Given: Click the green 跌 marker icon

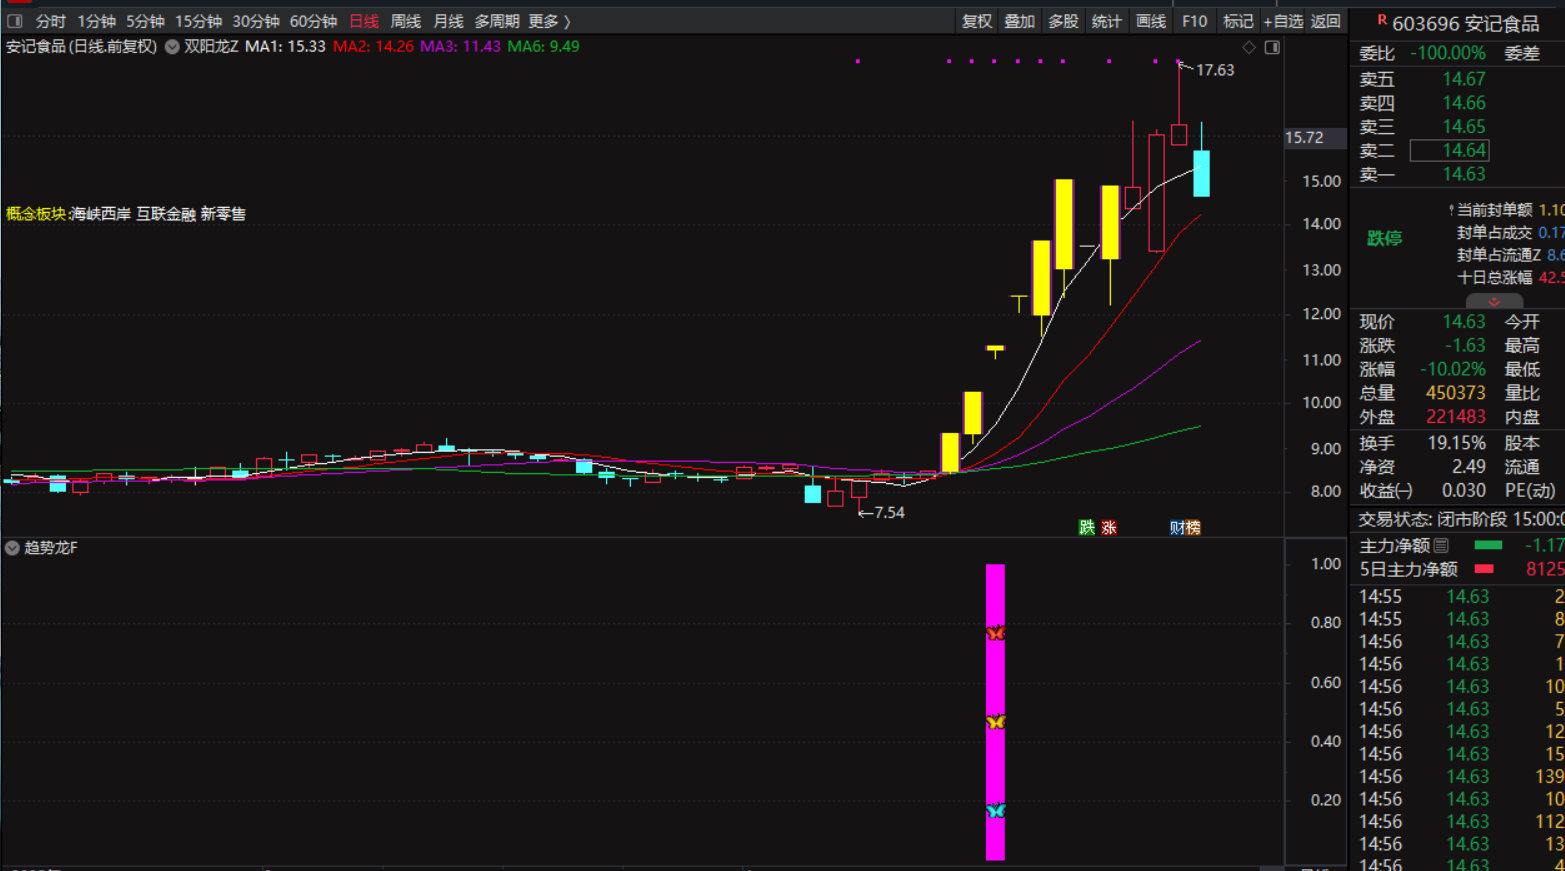Looking at the screenshot, I should (x=1087, y=528).
